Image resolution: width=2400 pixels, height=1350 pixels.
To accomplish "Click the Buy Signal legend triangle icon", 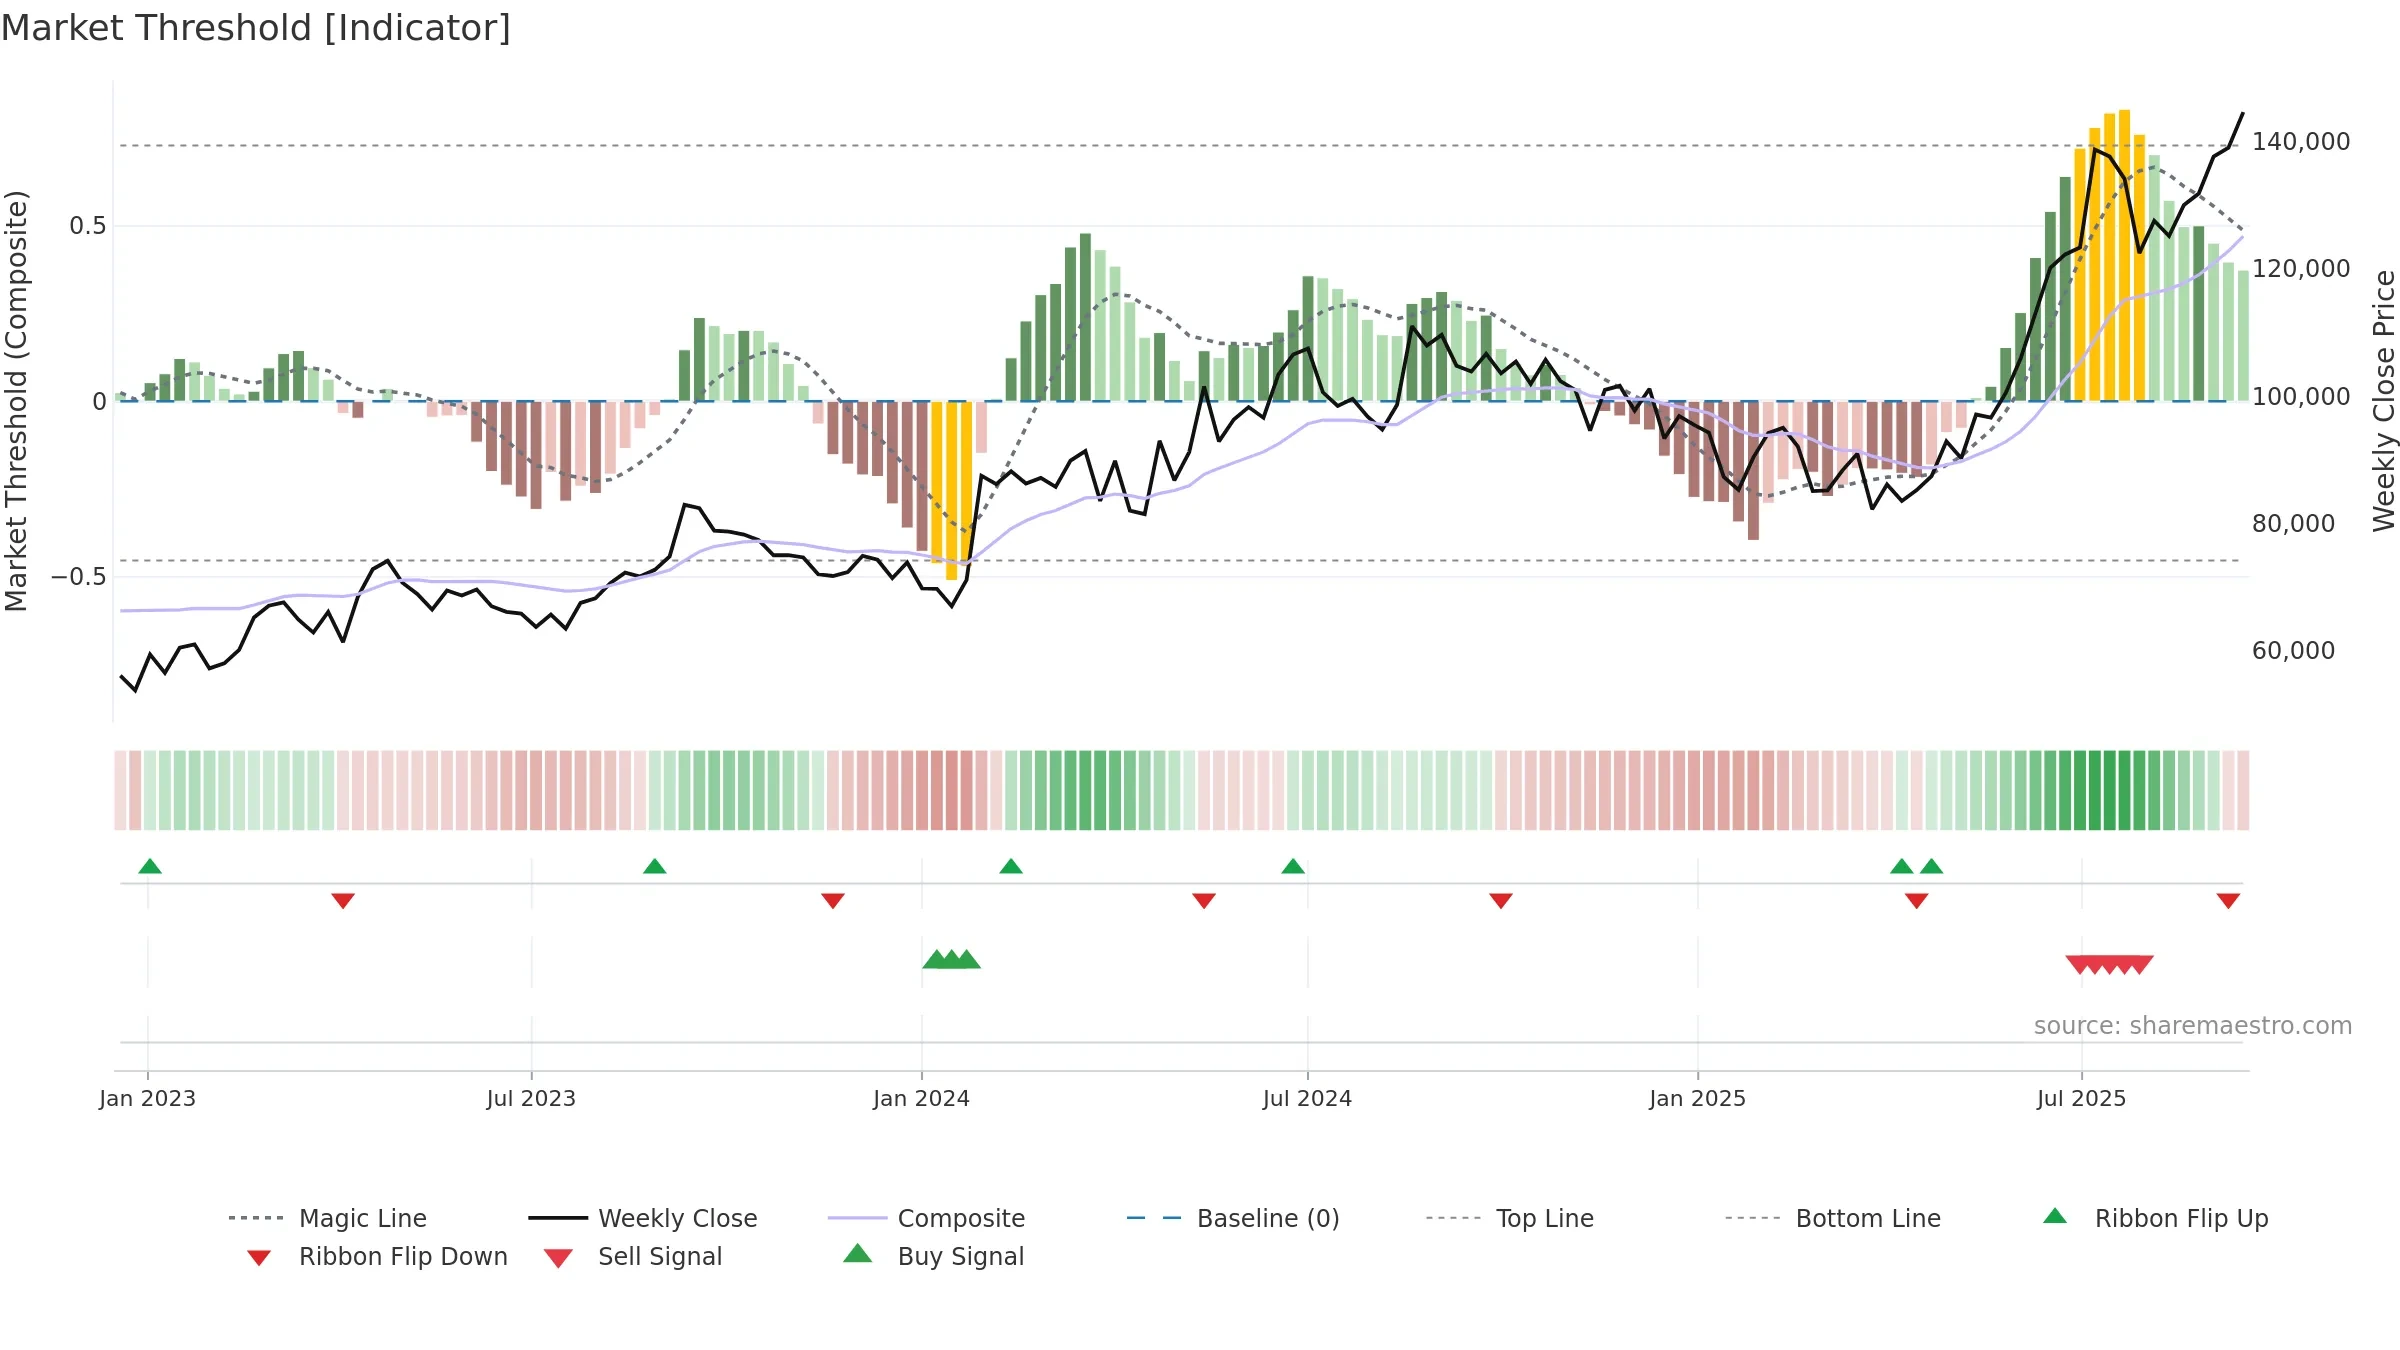I will [x=858, y=1253].
